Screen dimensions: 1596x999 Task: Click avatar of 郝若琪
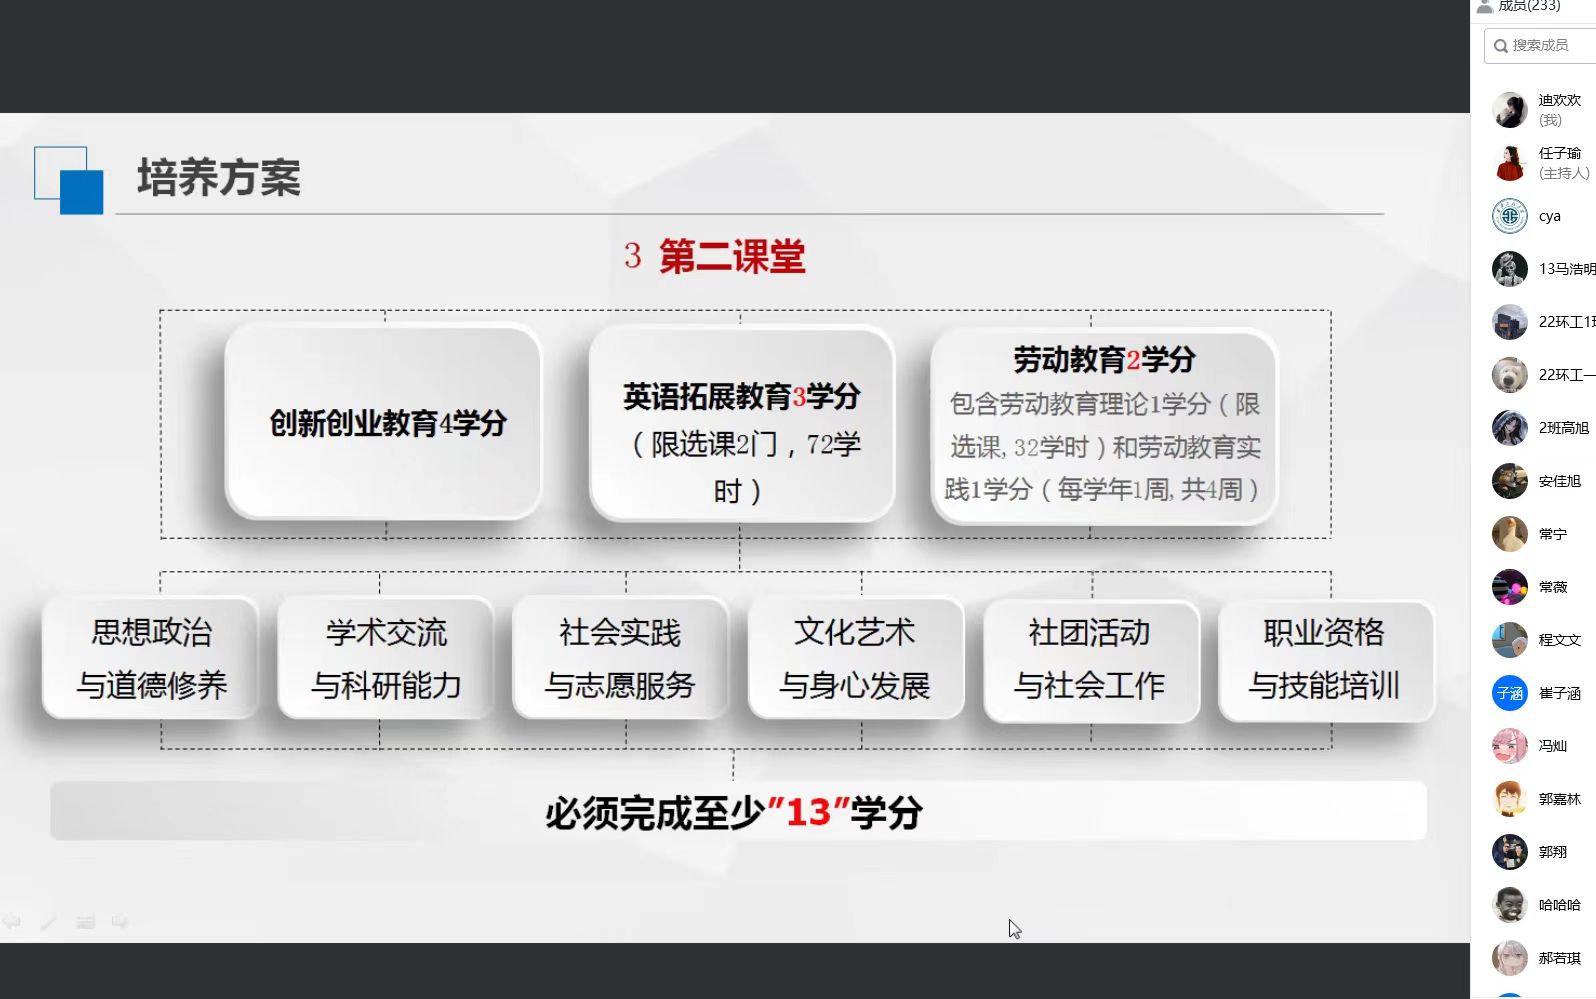pyautogui.click(x=1510, y=958)
